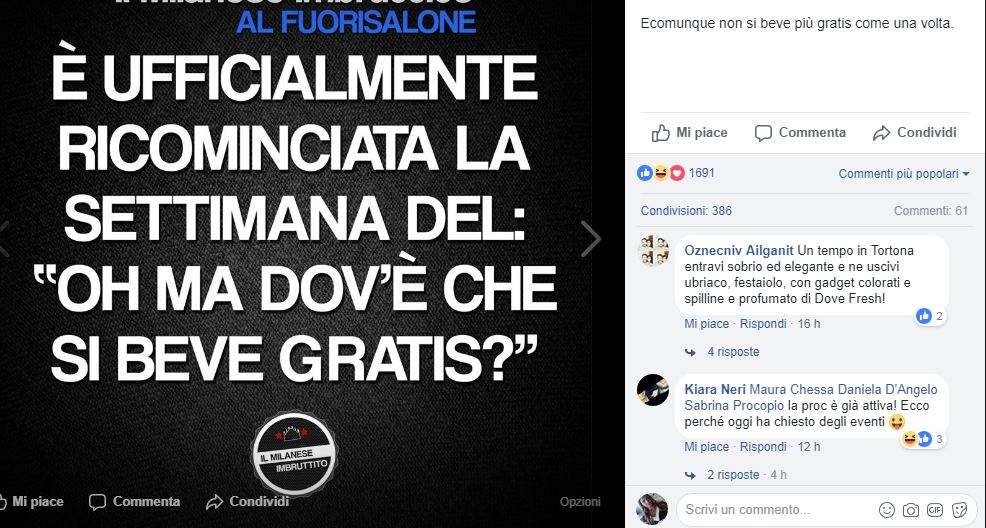Open emoji picker in comment box
This screenshot has width=986, height=528.
point(886,510)
